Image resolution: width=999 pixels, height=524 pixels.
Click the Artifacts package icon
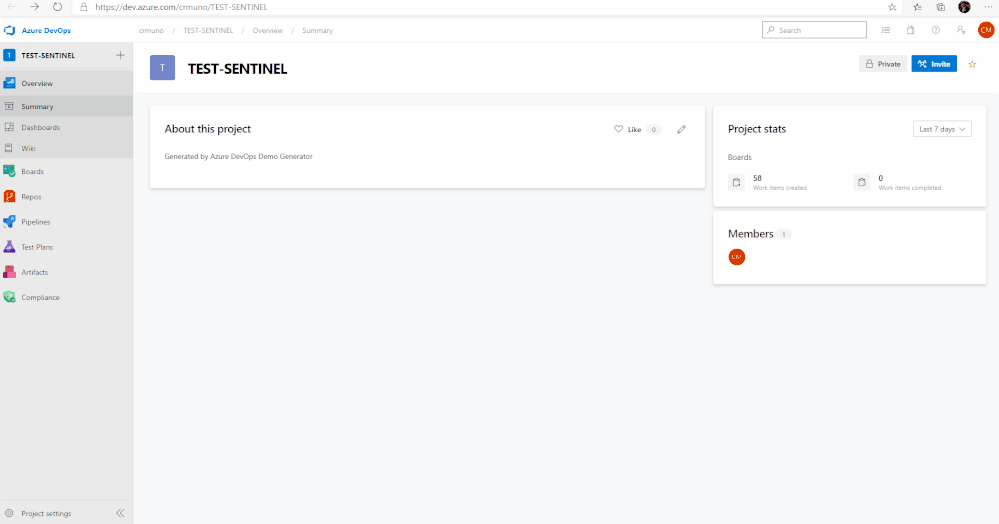[x=10, y=272]
